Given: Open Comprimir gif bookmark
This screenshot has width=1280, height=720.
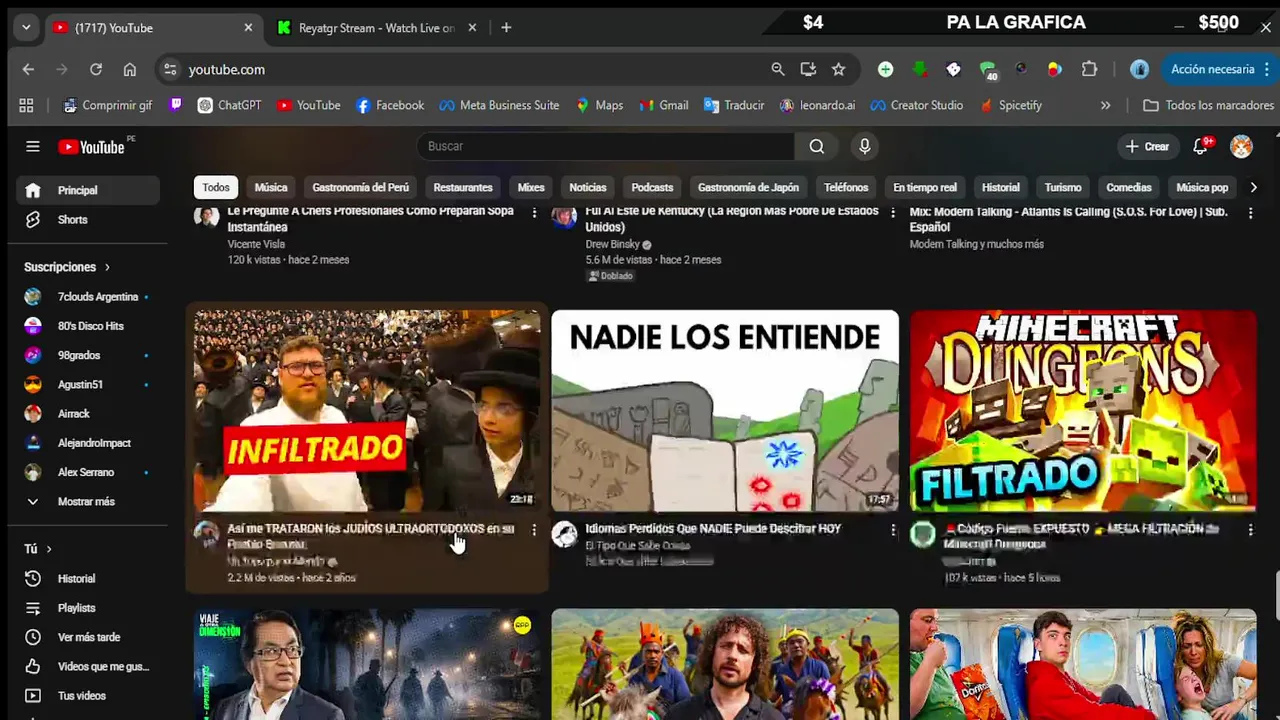Looking at the screenshot, I should coord(107,105).
